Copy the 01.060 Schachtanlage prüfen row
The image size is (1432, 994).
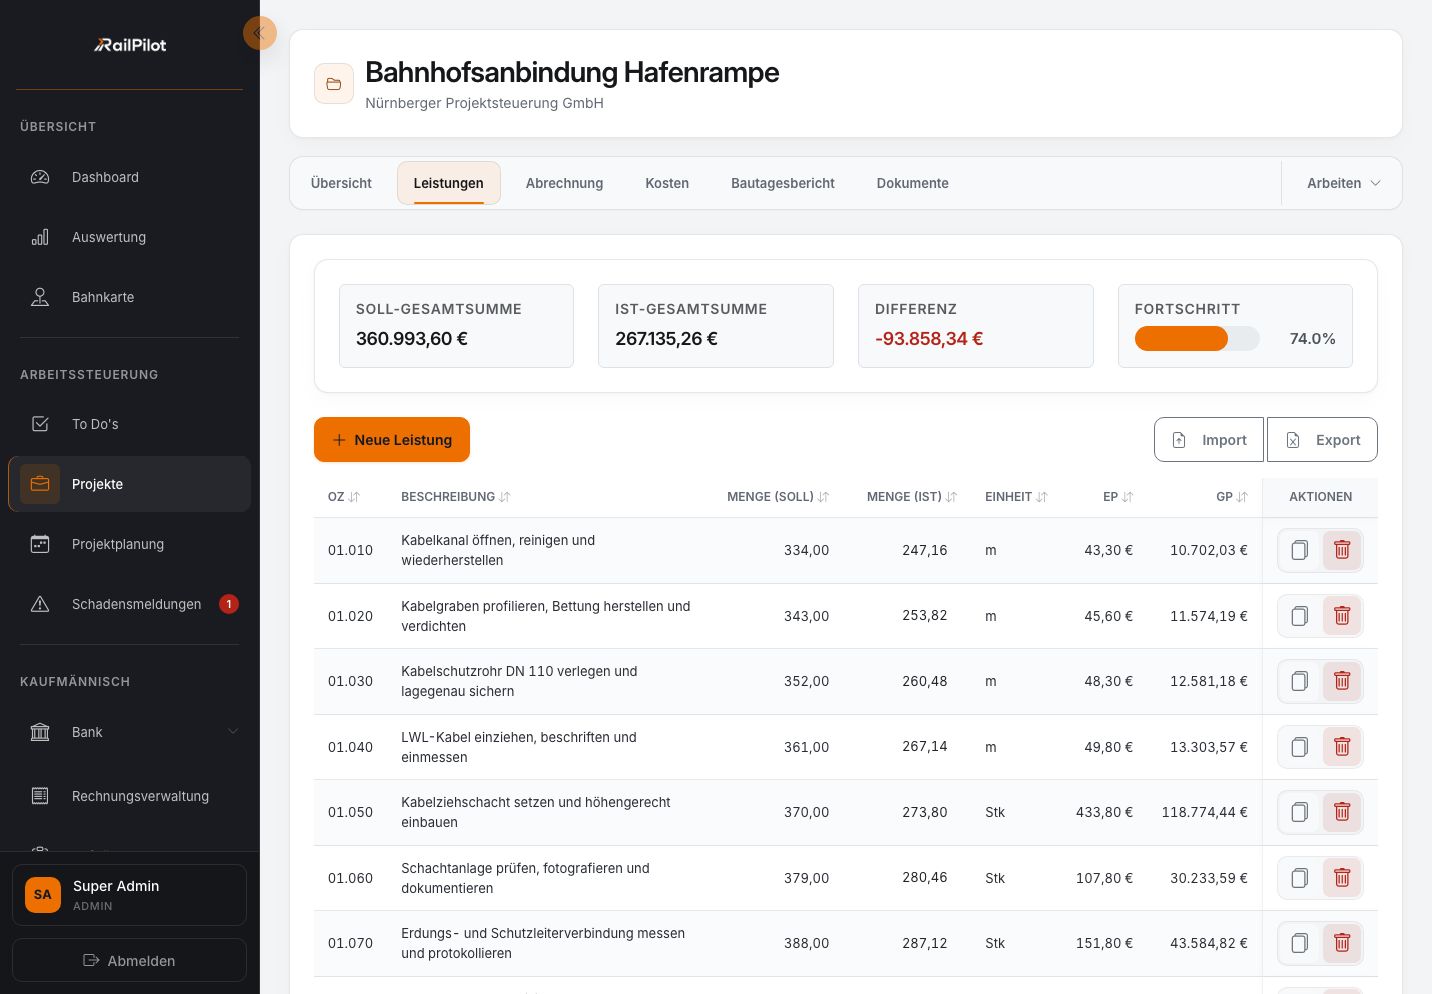[1299, 878]
